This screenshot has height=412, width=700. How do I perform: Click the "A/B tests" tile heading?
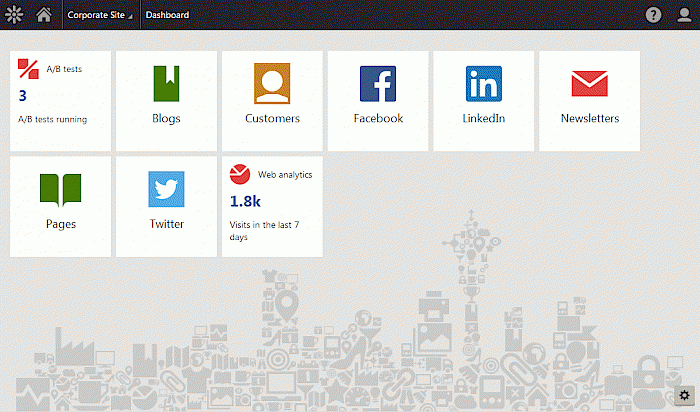(64, 69)
